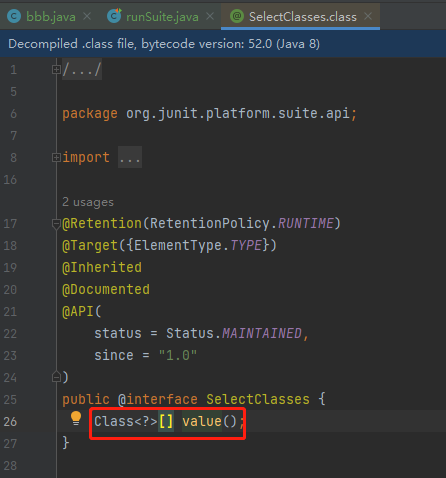
Task: Click RUNTIME constant in RetentionPolicy
Action: [x=306, y=223]
